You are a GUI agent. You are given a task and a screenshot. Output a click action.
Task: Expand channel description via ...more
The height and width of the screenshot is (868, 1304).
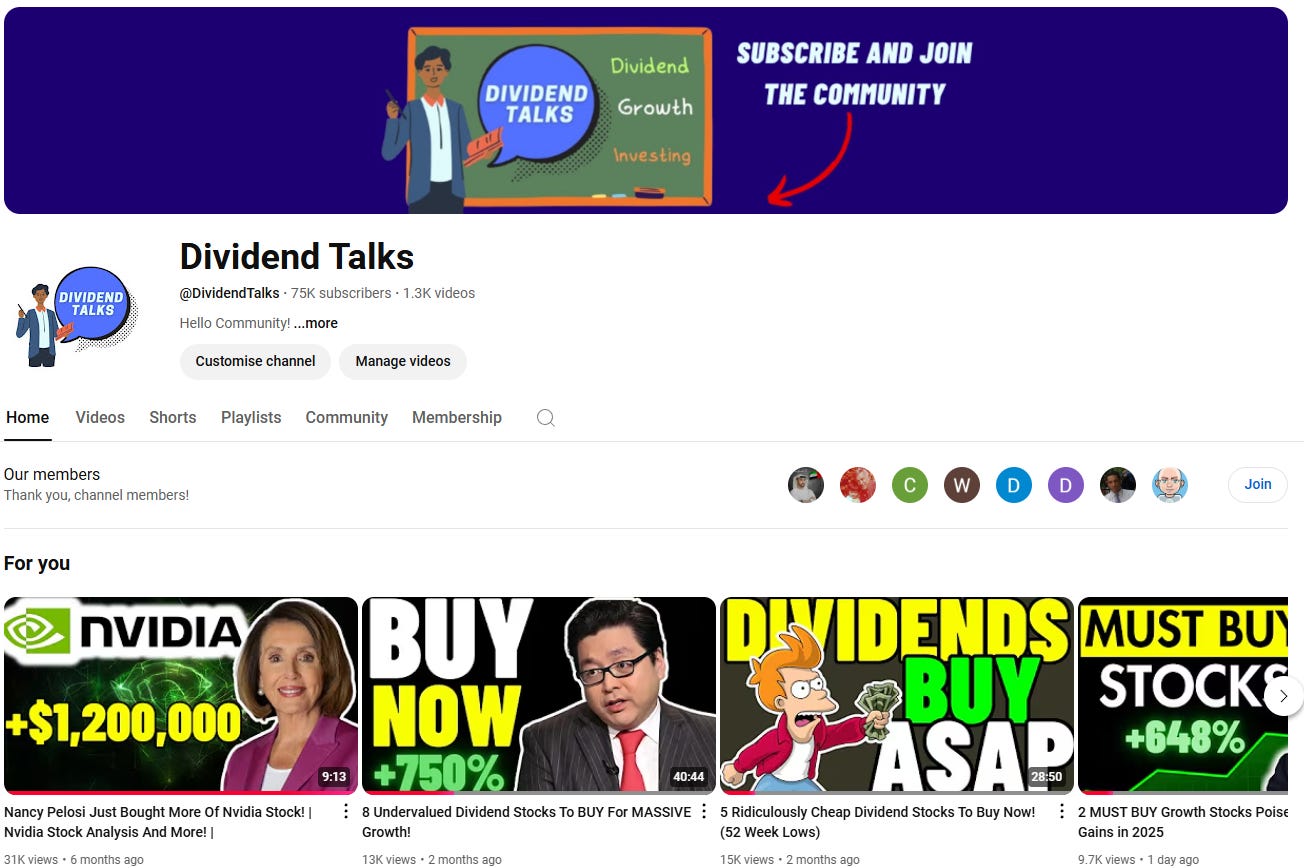point(316,323)
